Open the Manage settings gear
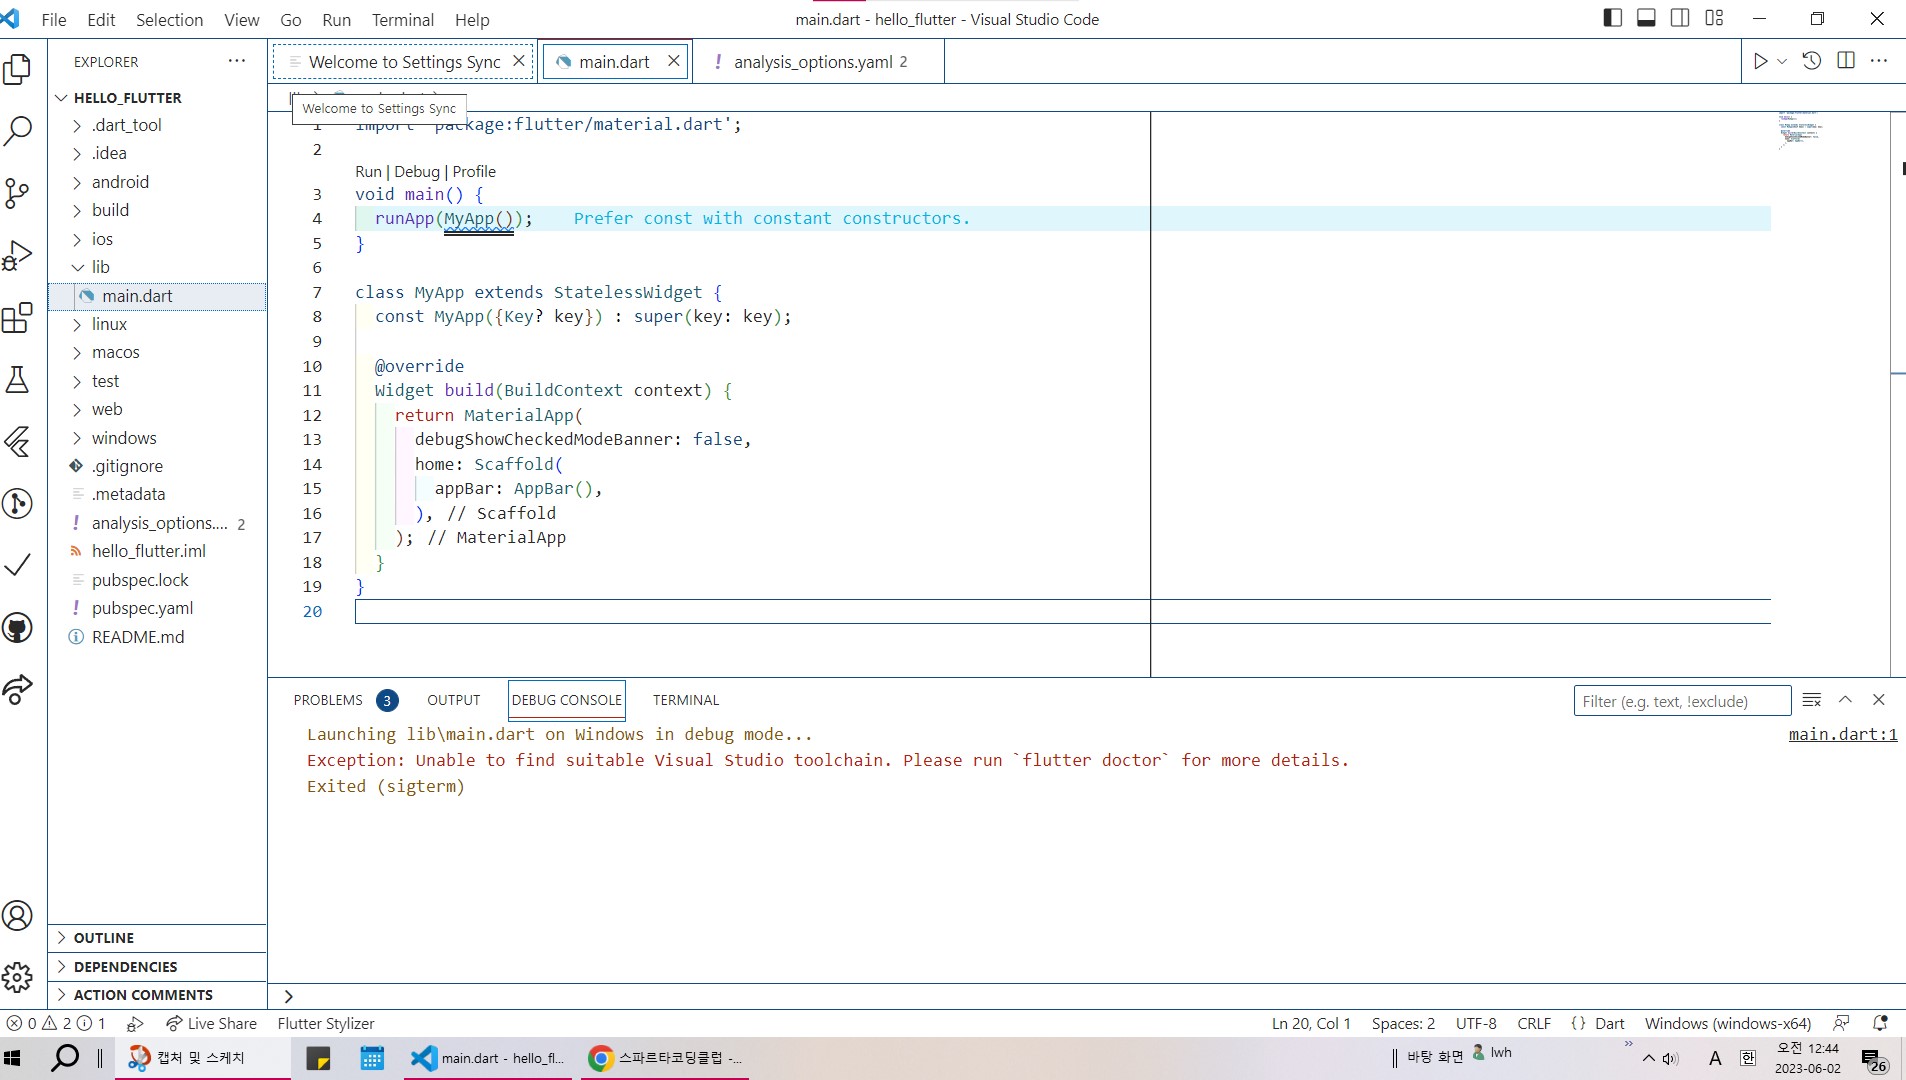 [x=18, y=977]
